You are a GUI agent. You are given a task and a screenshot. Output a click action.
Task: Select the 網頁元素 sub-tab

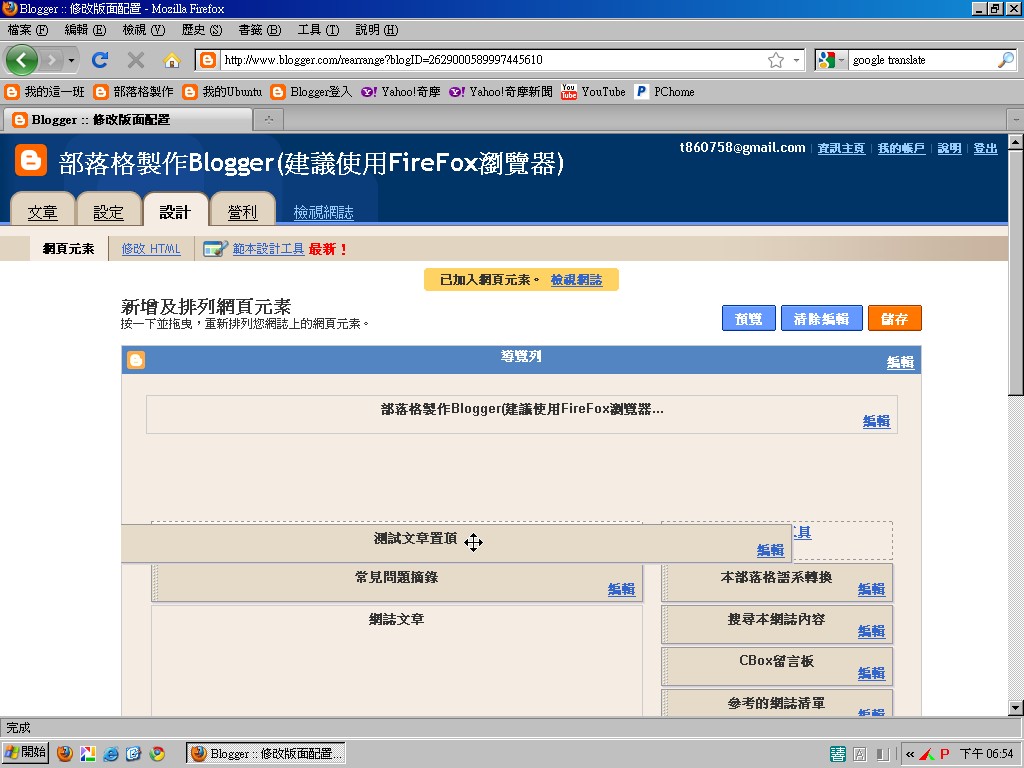pos(69,249)
